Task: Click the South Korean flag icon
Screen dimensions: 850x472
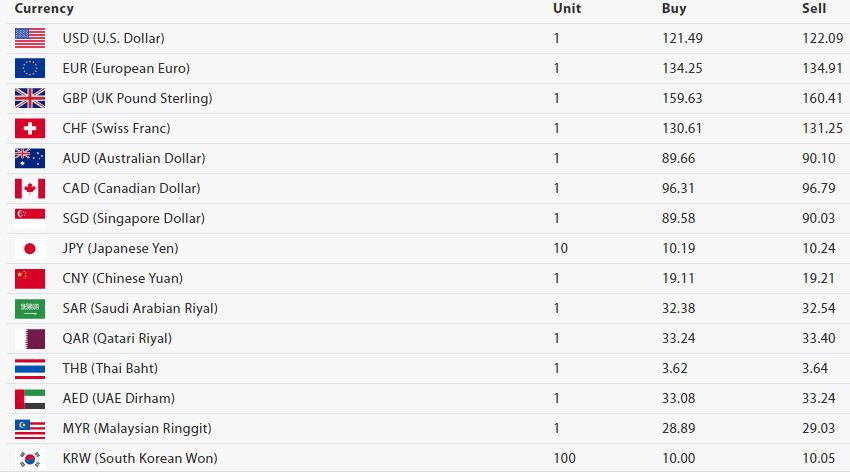Action: [x=30, y=459]
